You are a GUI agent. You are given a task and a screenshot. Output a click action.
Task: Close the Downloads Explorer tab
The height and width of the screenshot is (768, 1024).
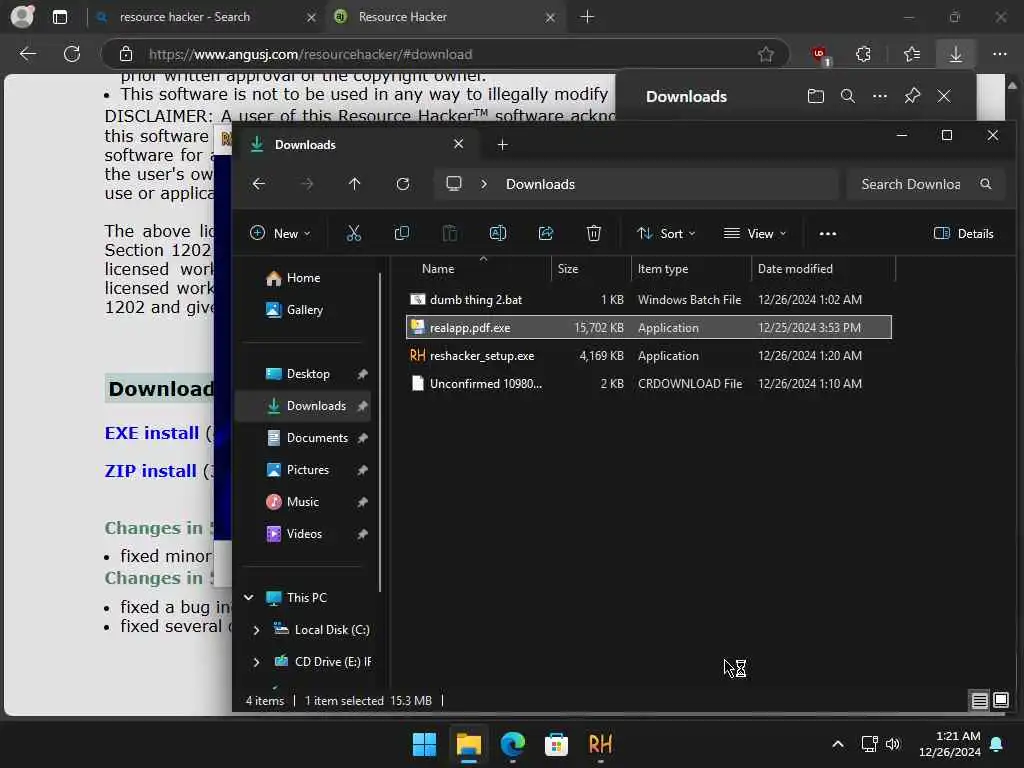point(458,144)
